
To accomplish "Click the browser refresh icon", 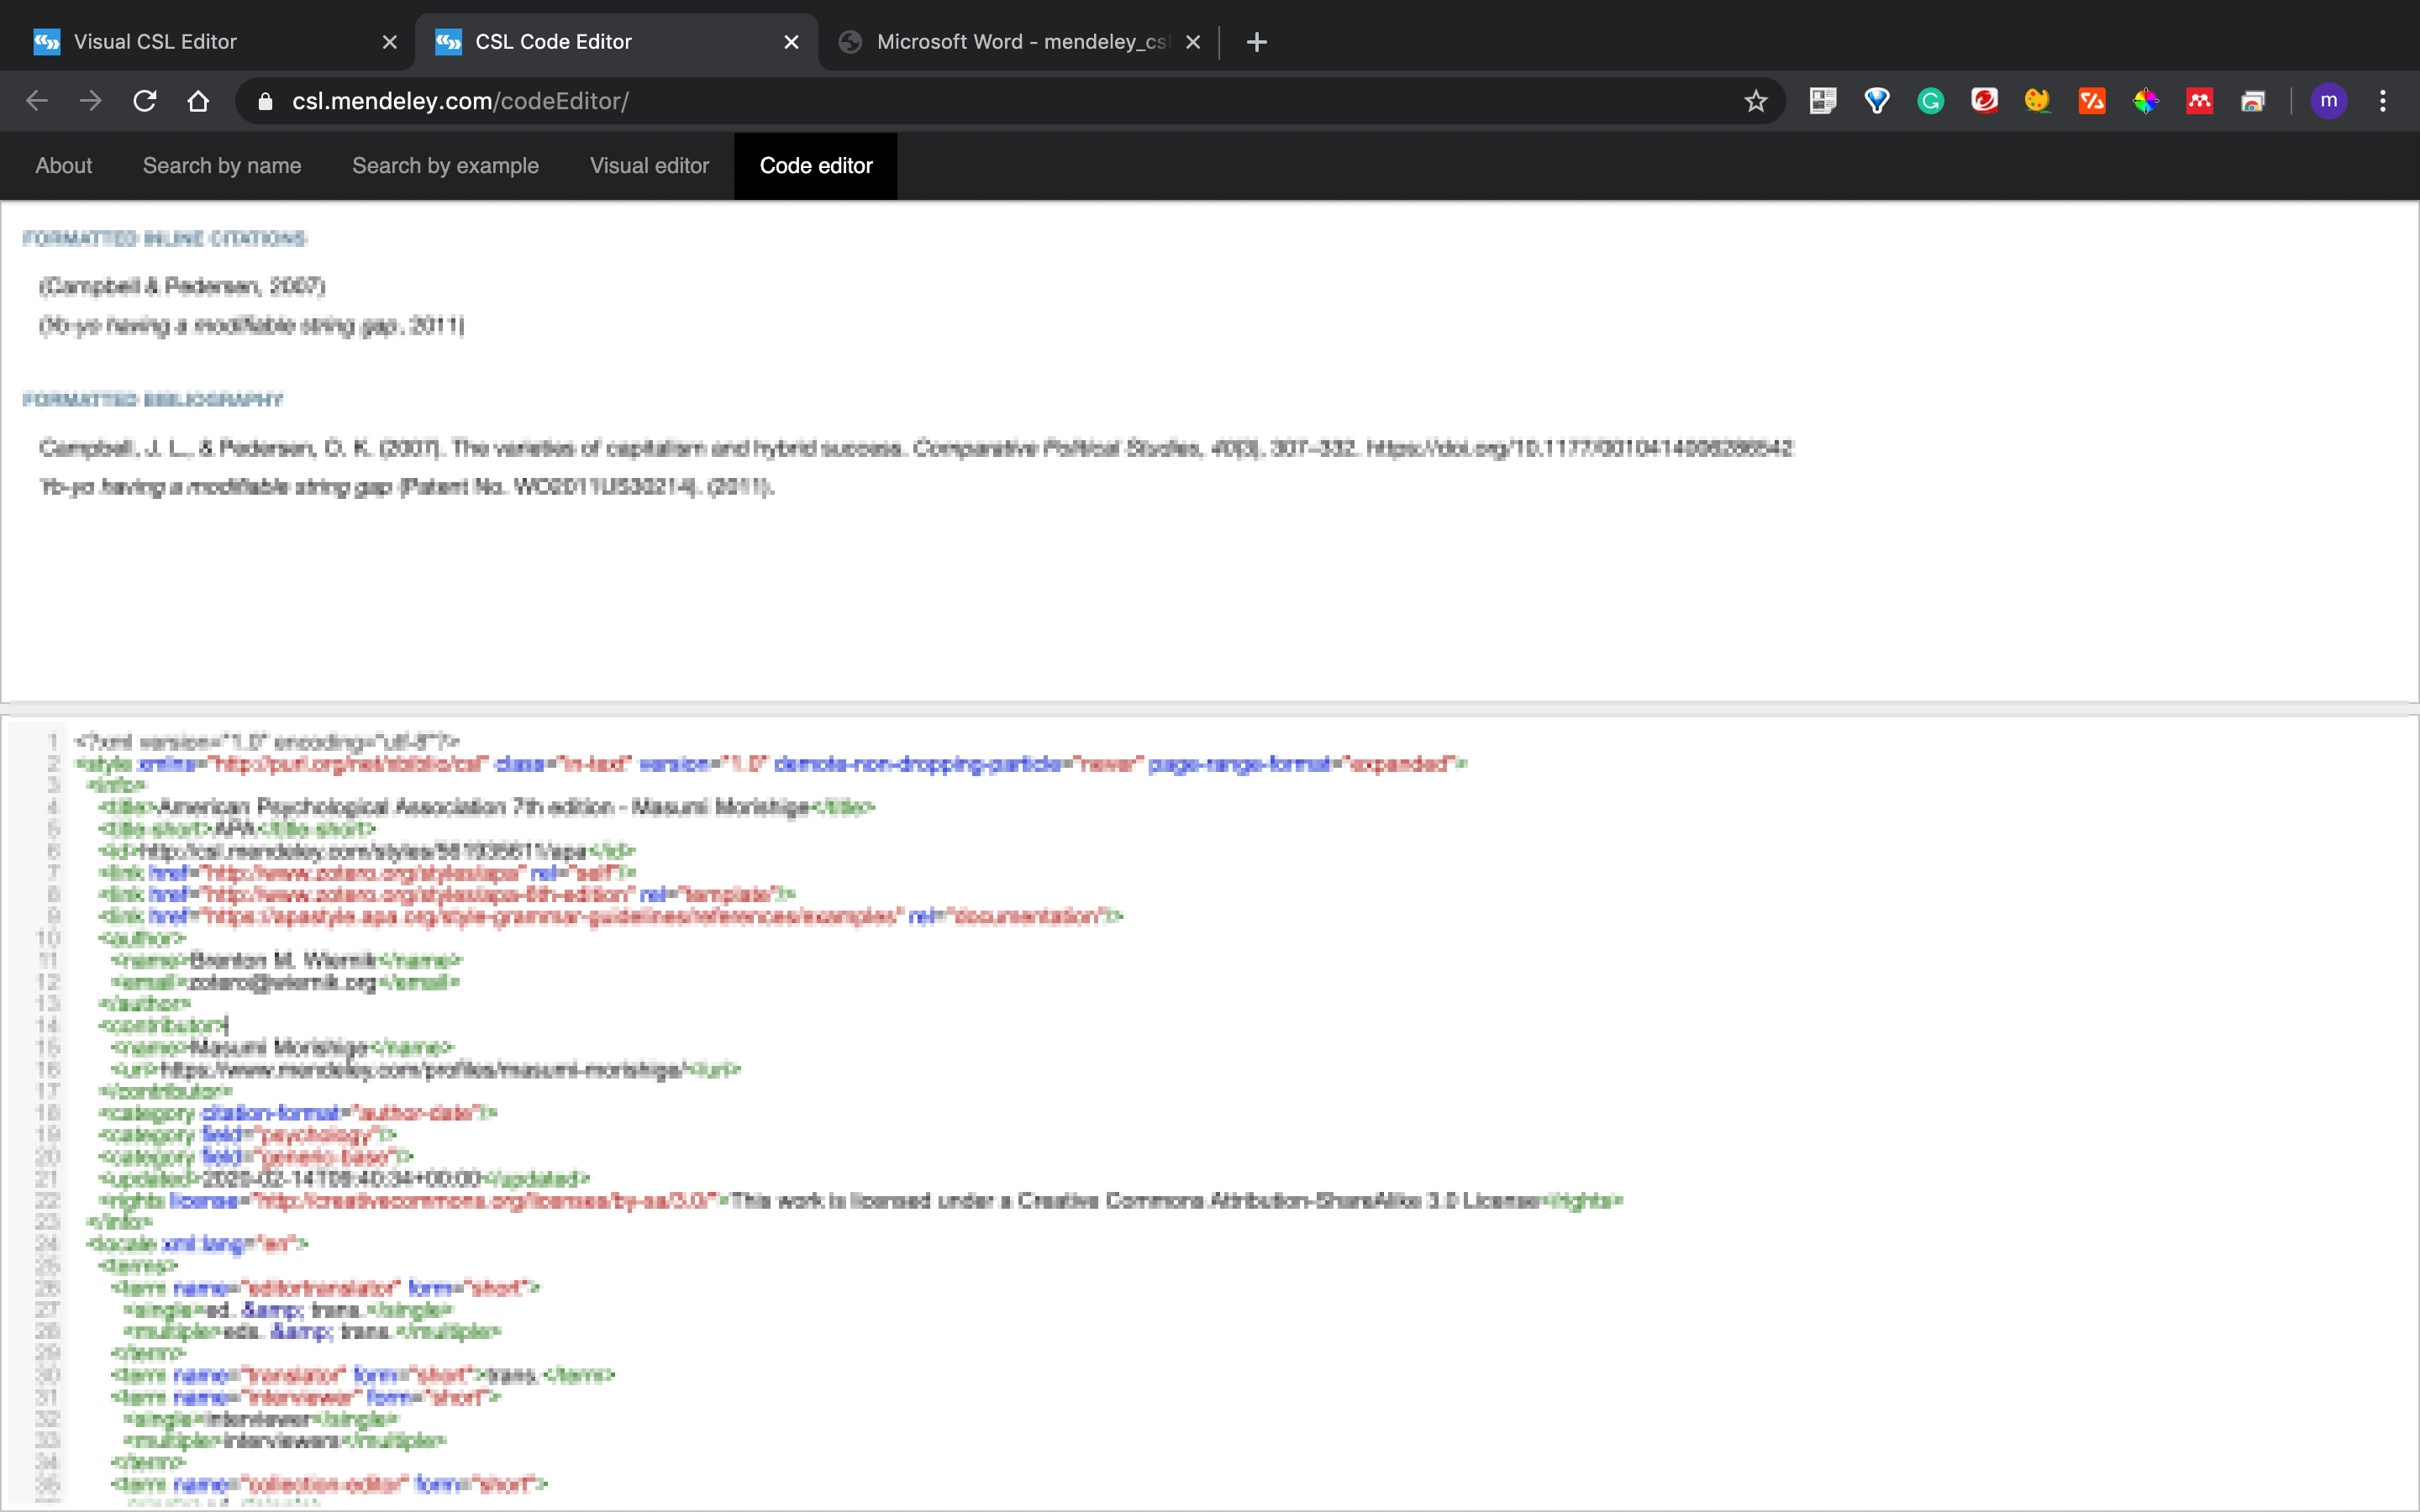I will (146, 101).
